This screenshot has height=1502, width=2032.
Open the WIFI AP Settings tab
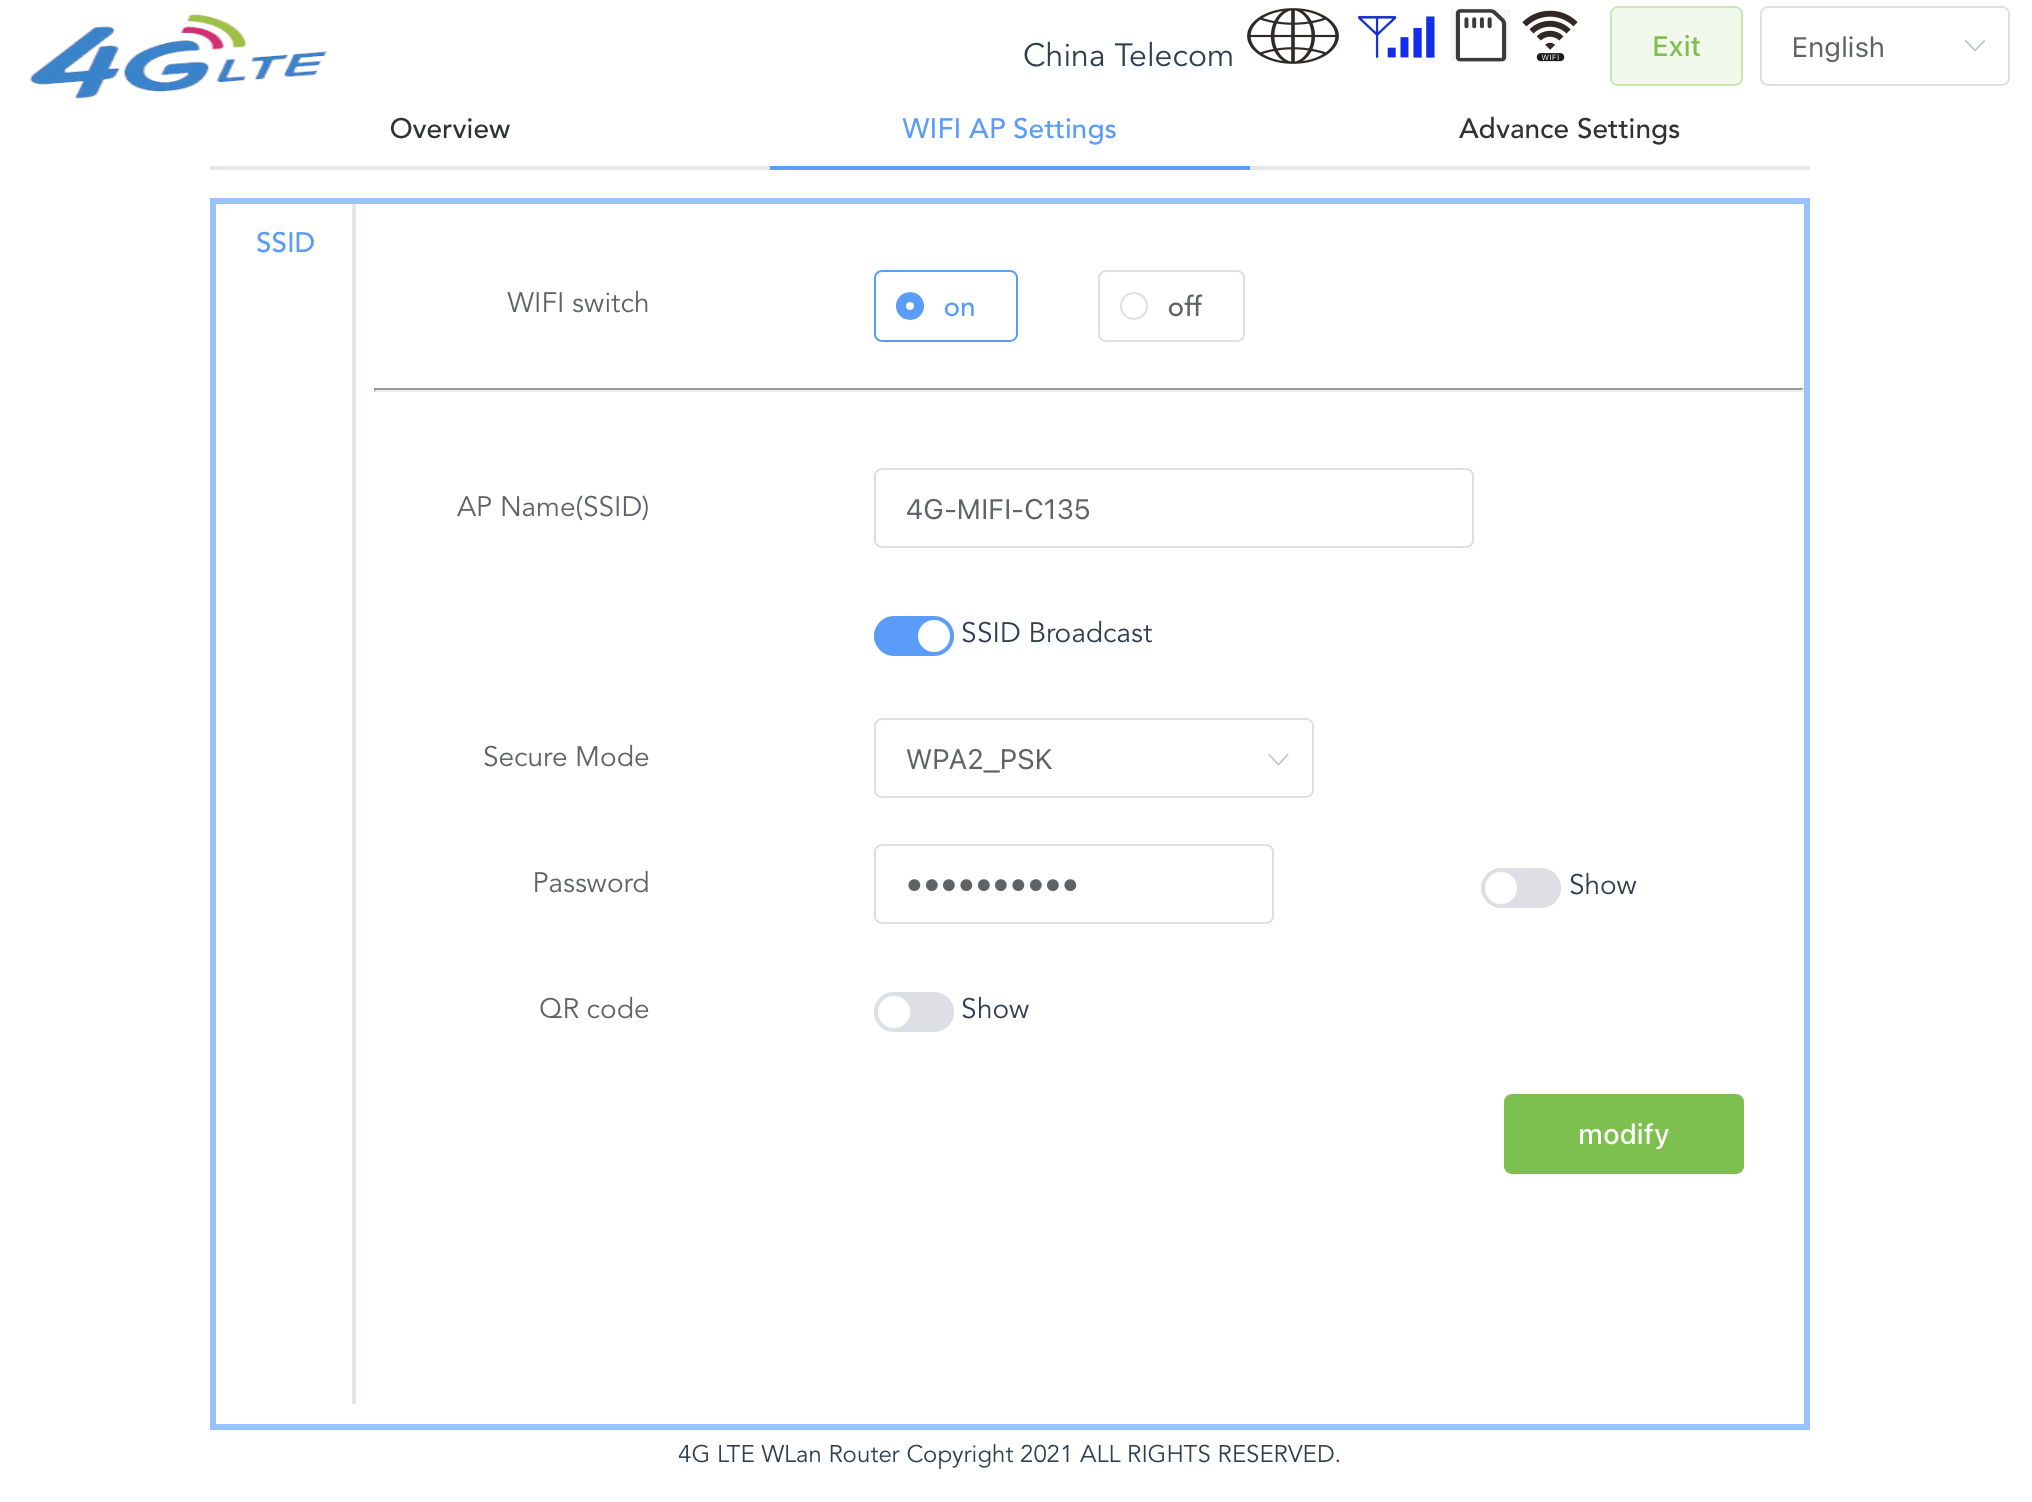1009,129
